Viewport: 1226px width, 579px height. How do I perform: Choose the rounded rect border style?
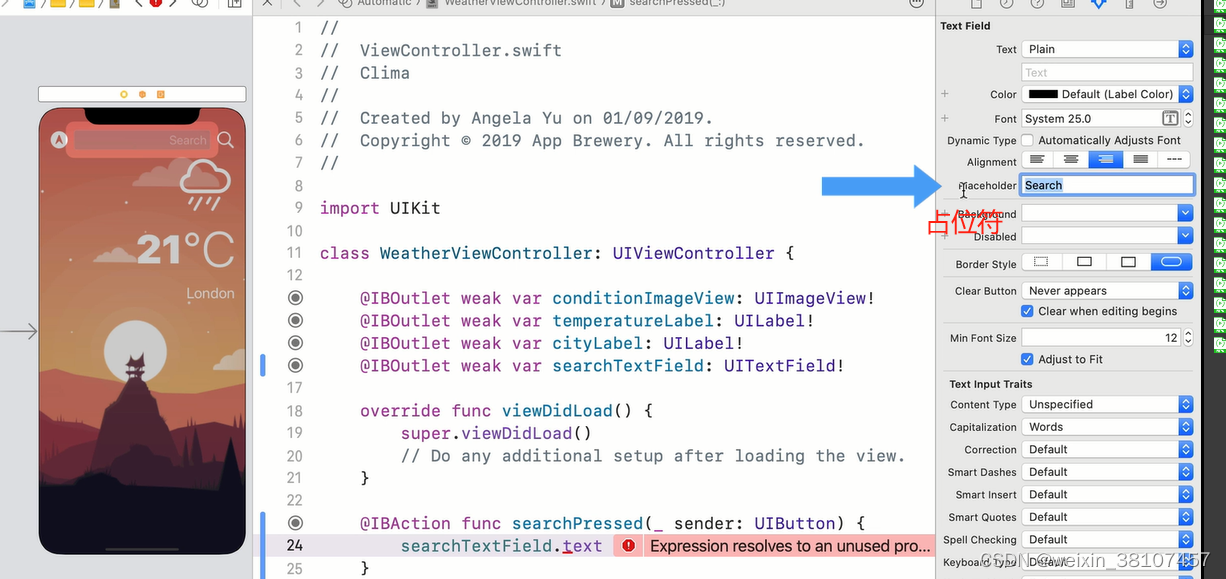coord(1172,263)
